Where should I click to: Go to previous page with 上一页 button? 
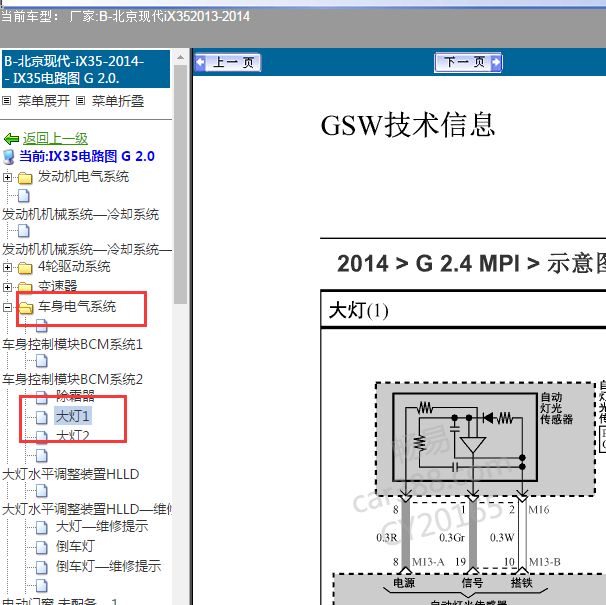pyautogui.click(x=228, y=62)
